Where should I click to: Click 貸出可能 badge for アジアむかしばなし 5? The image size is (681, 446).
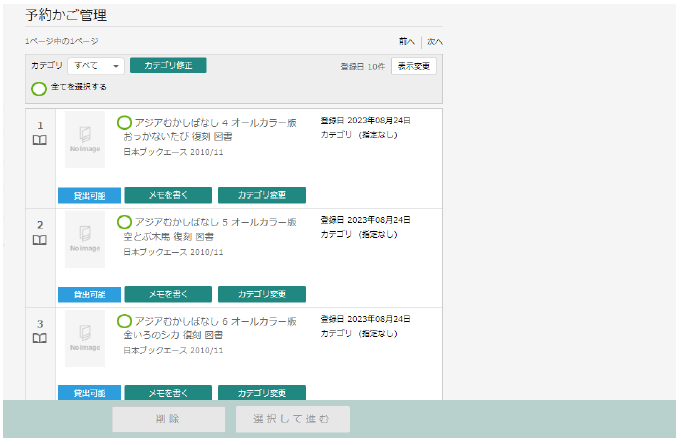tap(89, 294)
